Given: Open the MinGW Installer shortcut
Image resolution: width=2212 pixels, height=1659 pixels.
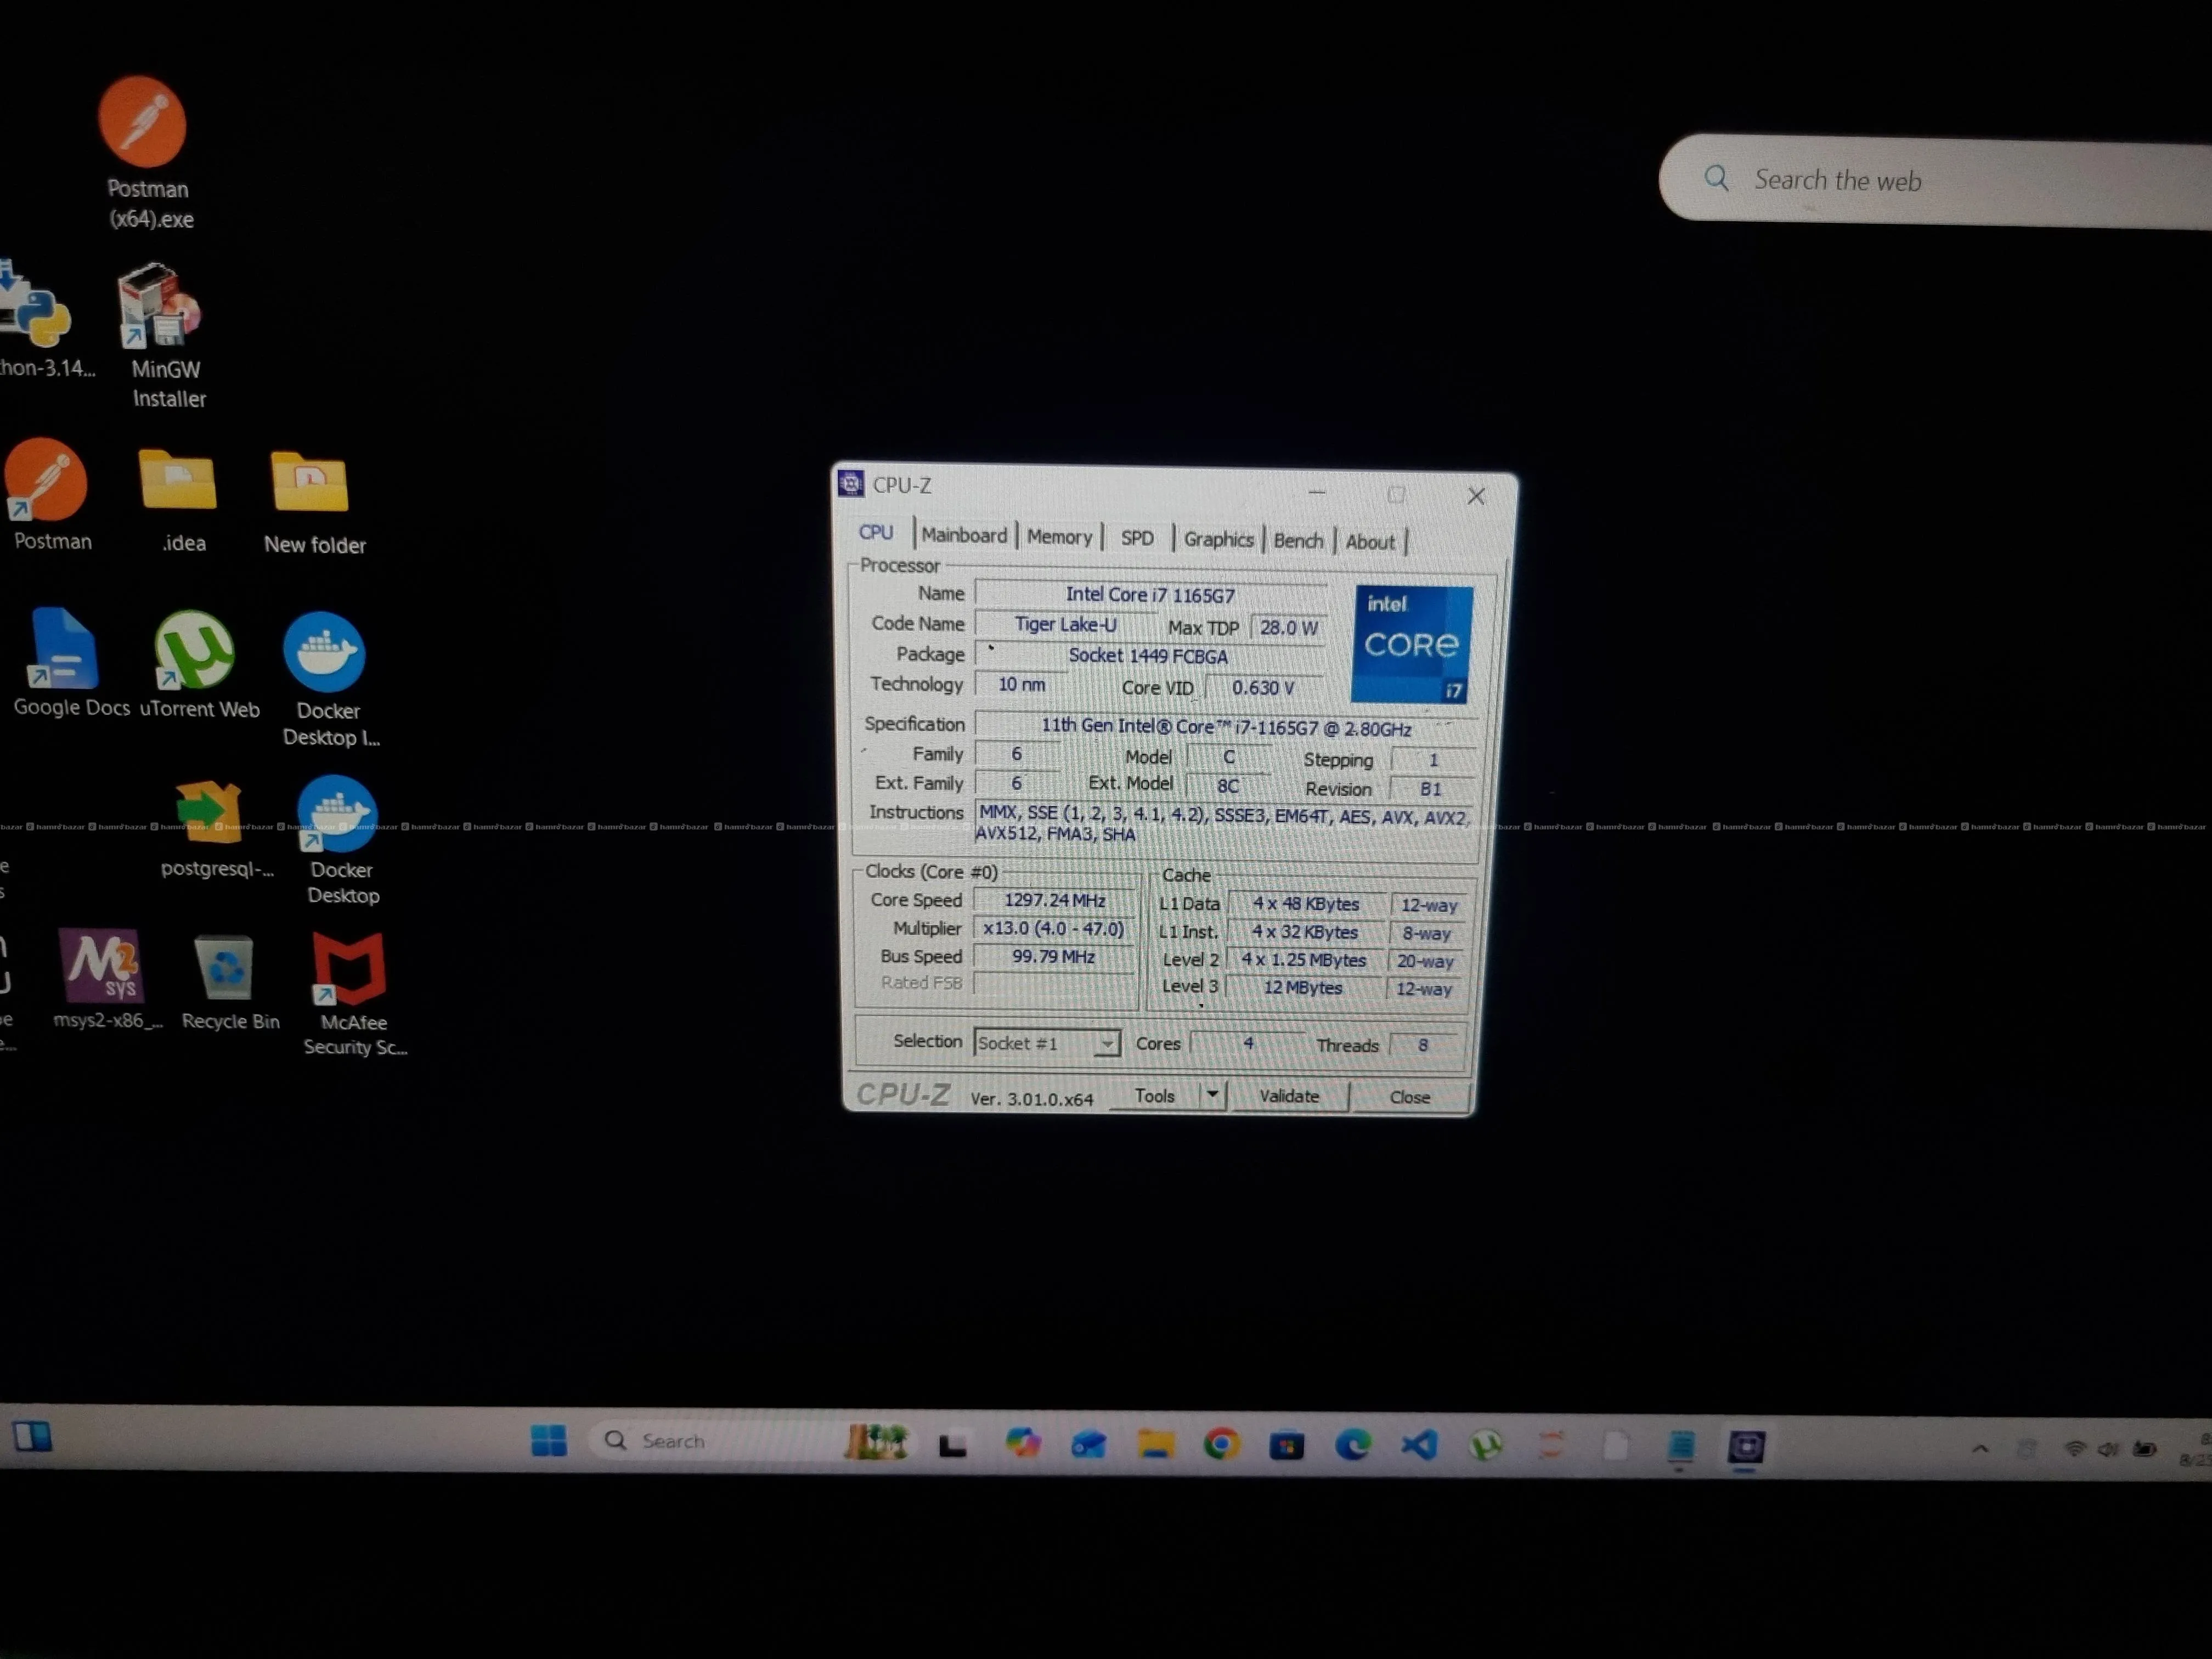Looking at the screenshot, I should (164, 335).
